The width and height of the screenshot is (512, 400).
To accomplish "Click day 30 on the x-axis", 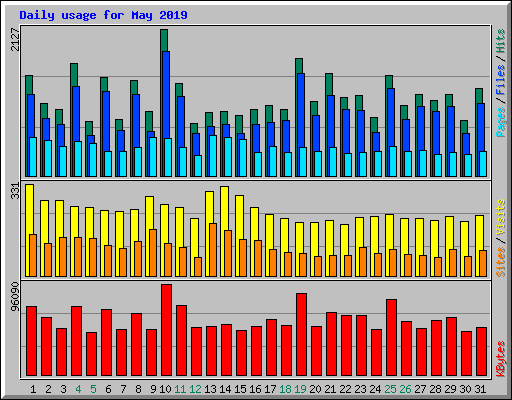I will (x=465, y=389).
